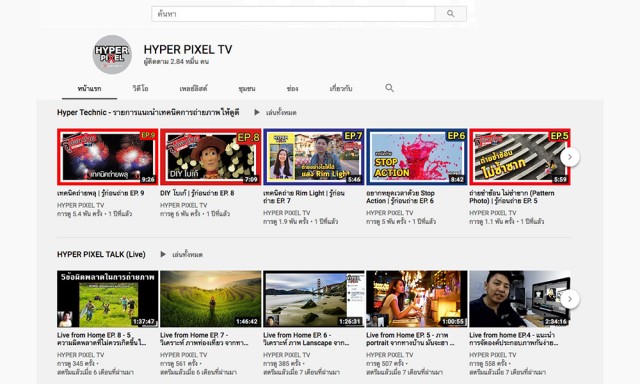The image size is (640, 384).
Task: Click the 1:46:42 duration badge
Action: click(x=247, y=321)
